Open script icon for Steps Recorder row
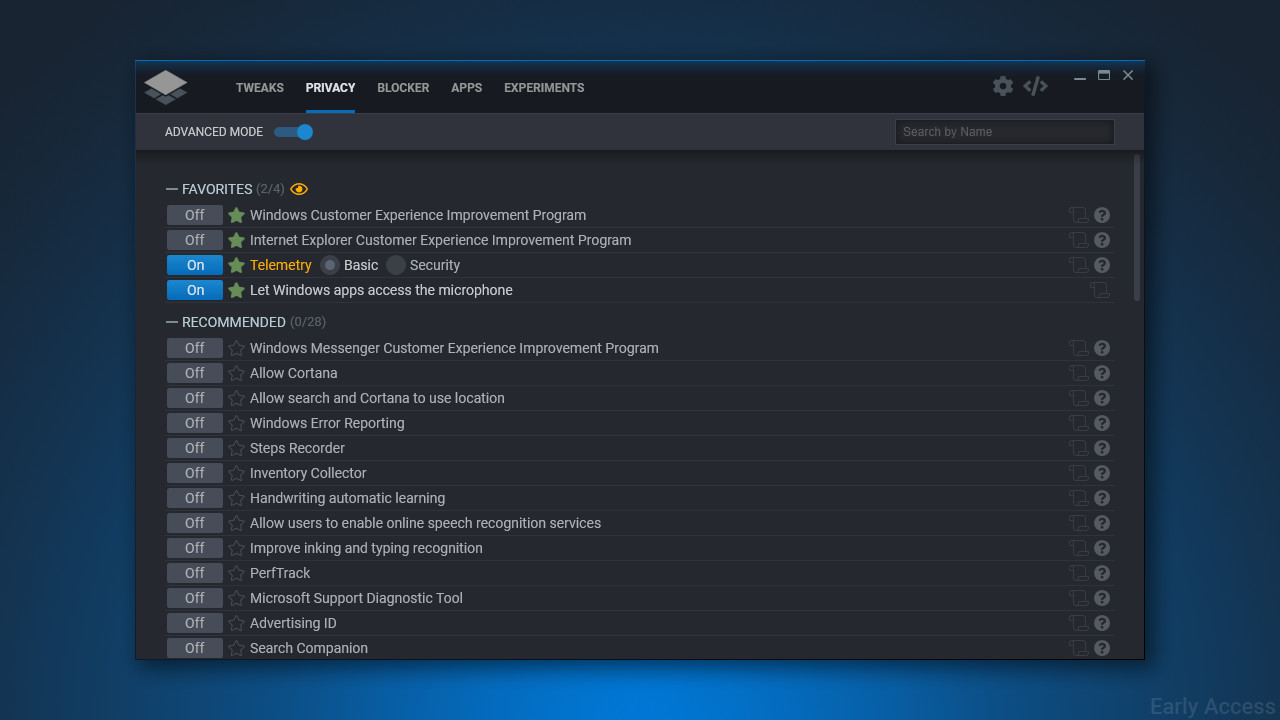This screenshot has height=720, width=1280. (1078, 448)
